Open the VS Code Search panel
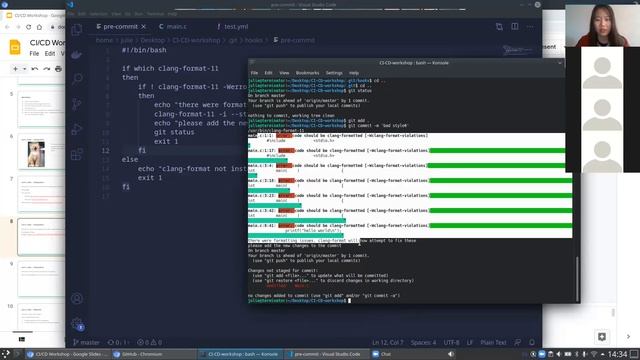 click(x=77, y=79)
